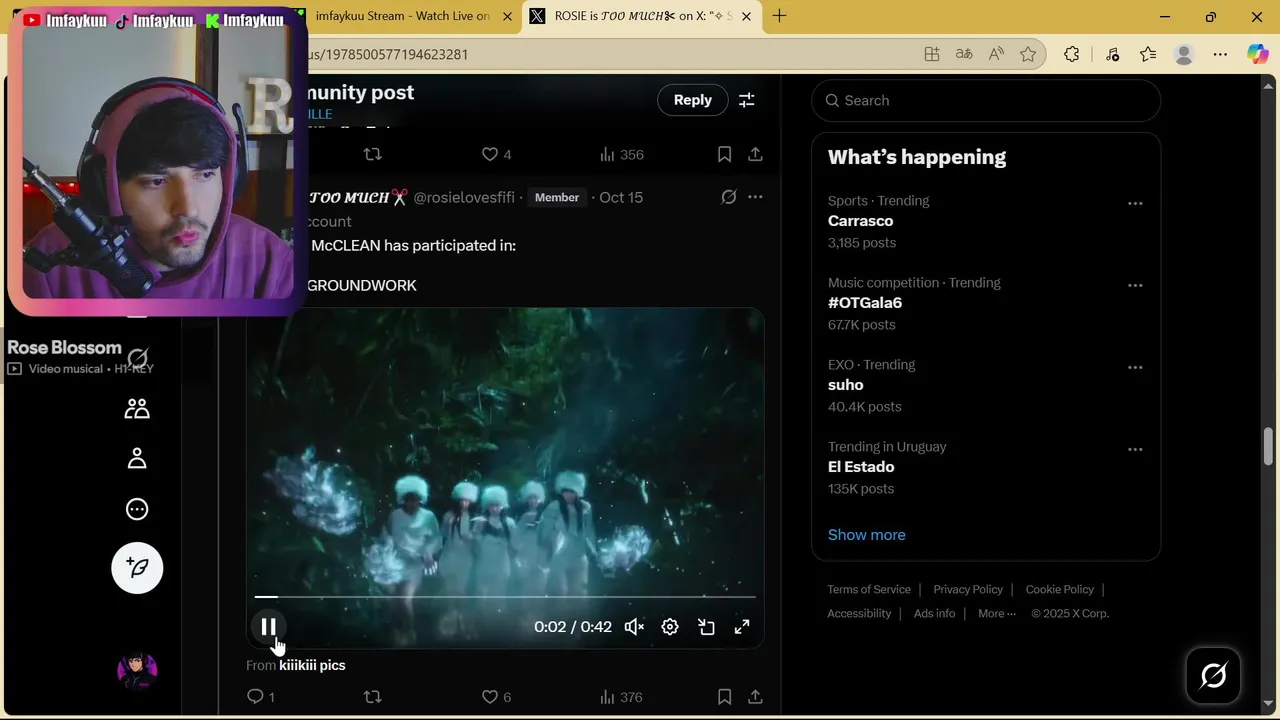Open More menu in left sidebar
This screenshot has width=1280, height=720.
pos(137,509)
